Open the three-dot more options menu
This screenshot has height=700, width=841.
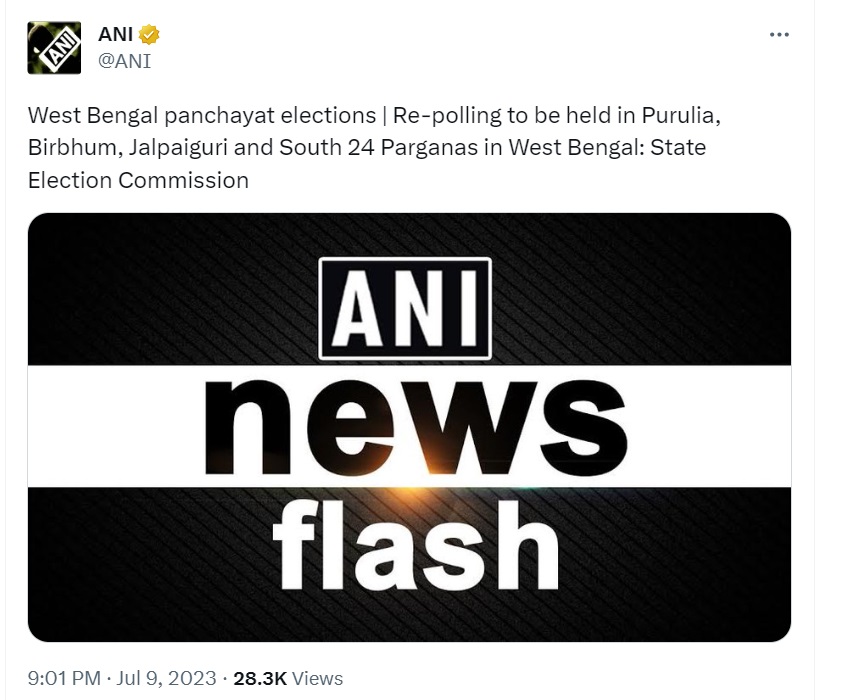[779, 34]
